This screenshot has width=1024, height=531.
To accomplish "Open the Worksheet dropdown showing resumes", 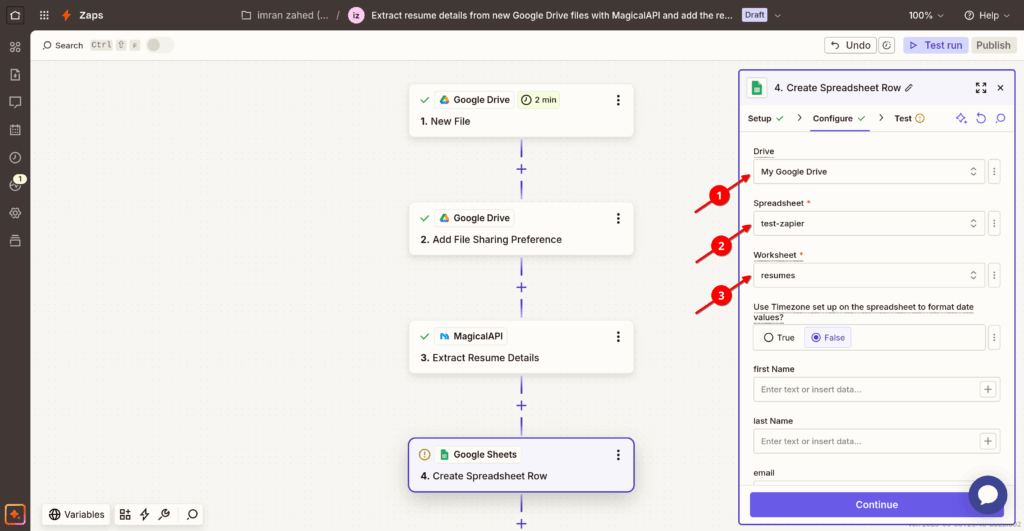I will [869, 276].
